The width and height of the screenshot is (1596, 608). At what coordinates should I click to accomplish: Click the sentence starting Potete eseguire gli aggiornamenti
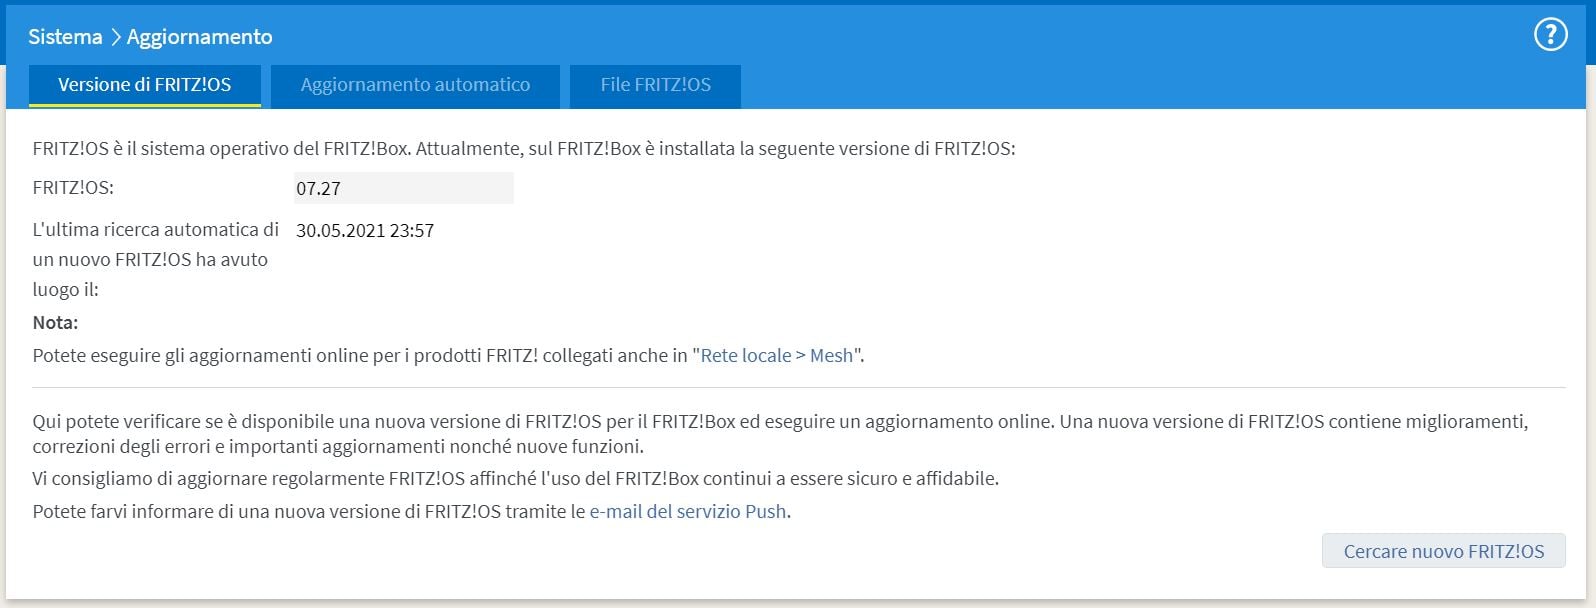(360, 355)
